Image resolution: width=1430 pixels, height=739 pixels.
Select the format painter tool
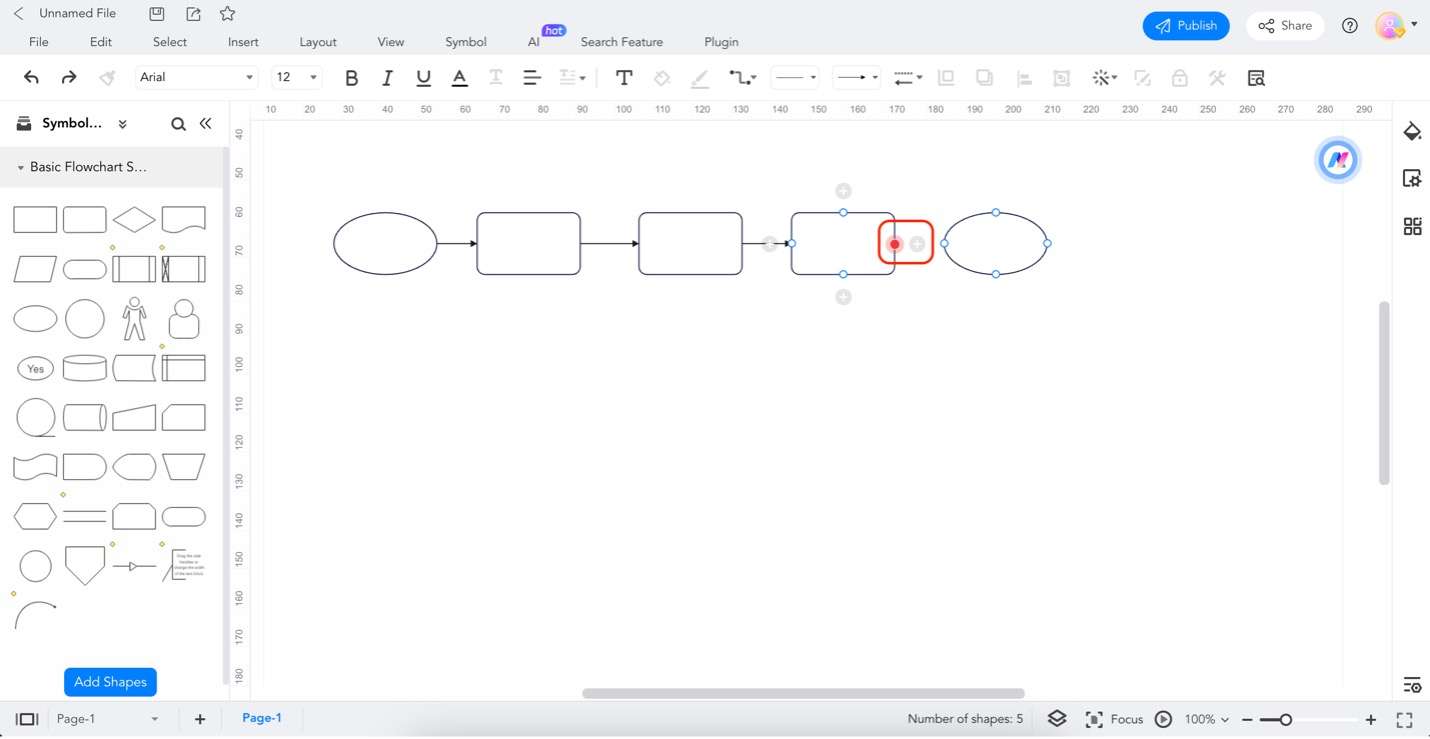click(107, 77)
